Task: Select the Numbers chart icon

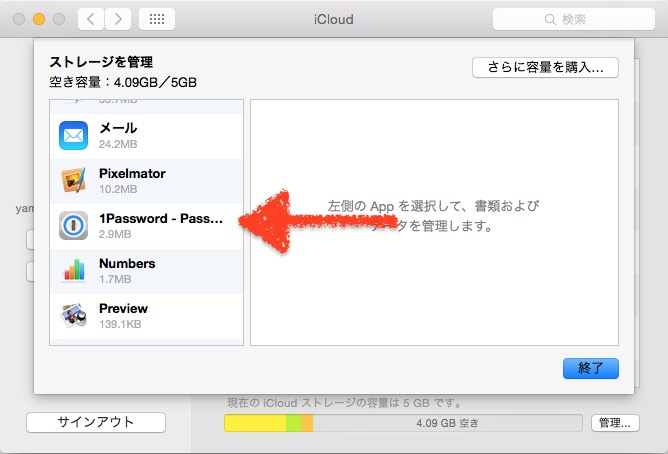Action: [x=74, y=270]
